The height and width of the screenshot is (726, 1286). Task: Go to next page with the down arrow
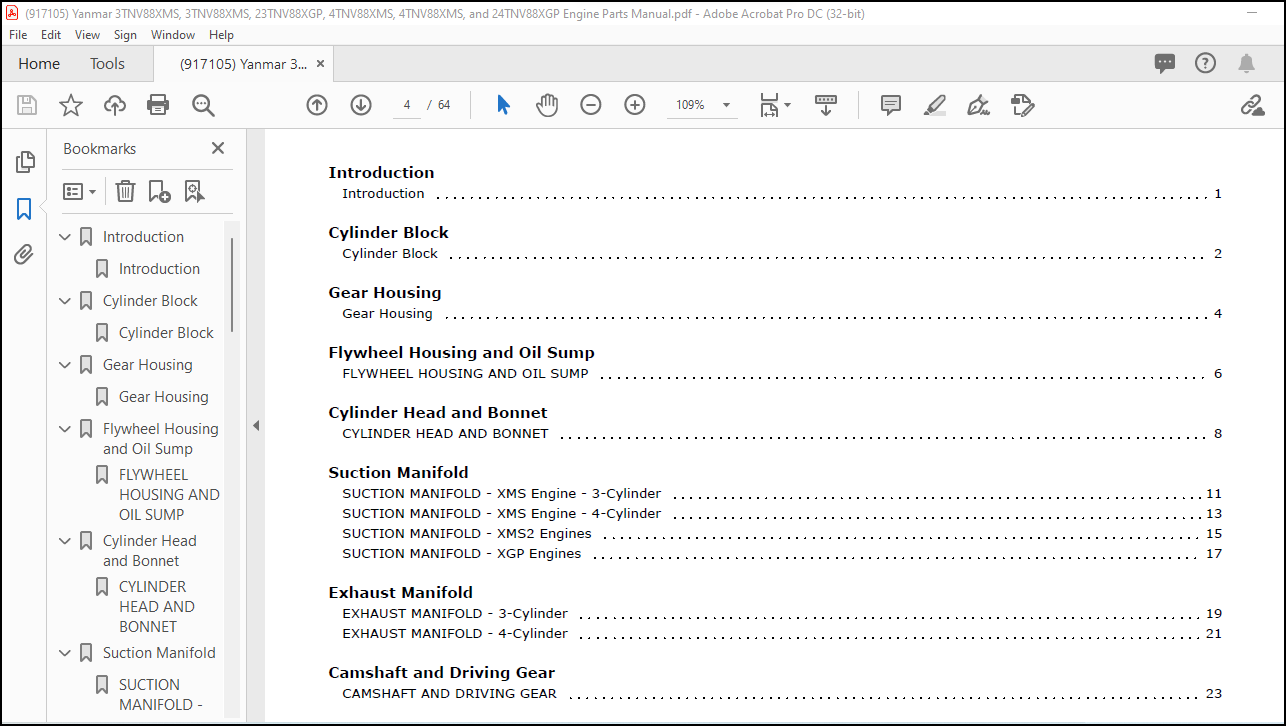pyautogui.click(x=361, y=105)
